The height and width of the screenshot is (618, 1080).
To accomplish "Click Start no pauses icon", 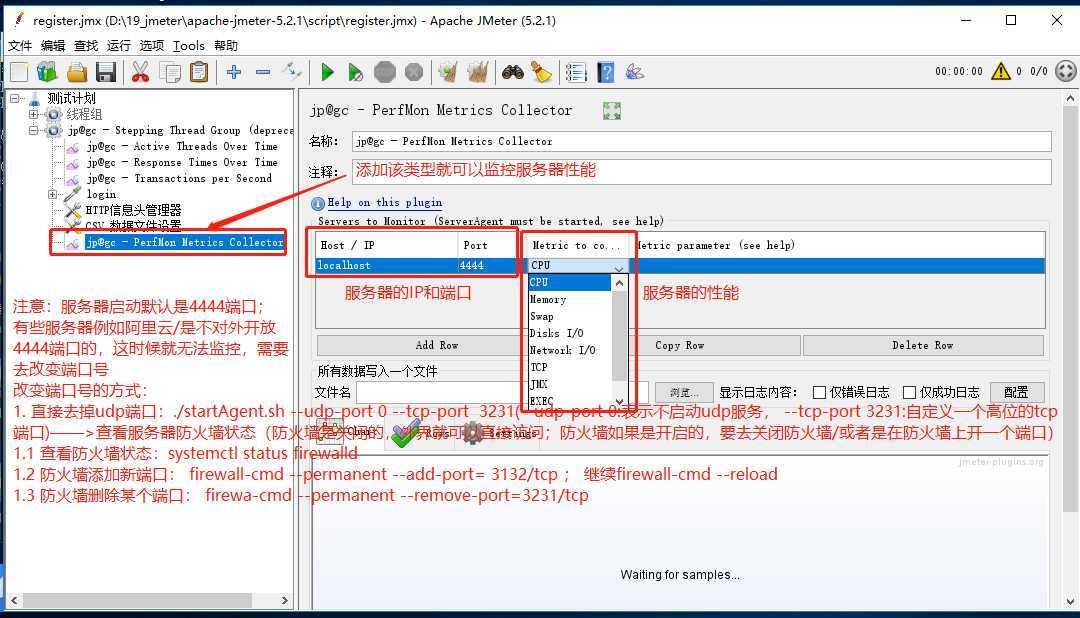I will coord(355,72).
